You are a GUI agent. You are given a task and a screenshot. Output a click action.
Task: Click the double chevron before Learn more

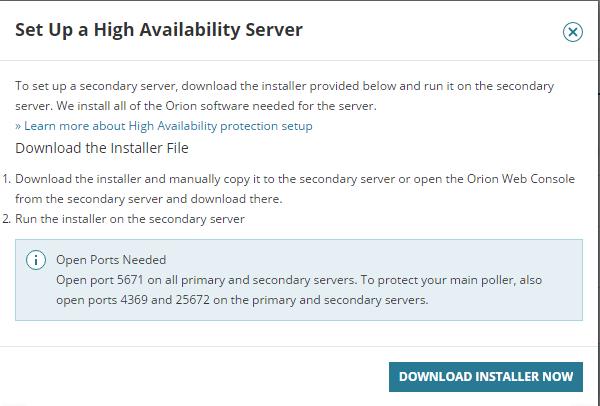tap(19, 126)
